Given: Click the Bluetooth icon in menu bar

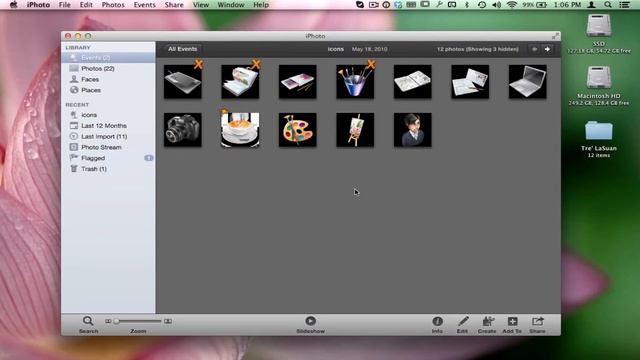Looking at the screenshot, I should 467,5.
